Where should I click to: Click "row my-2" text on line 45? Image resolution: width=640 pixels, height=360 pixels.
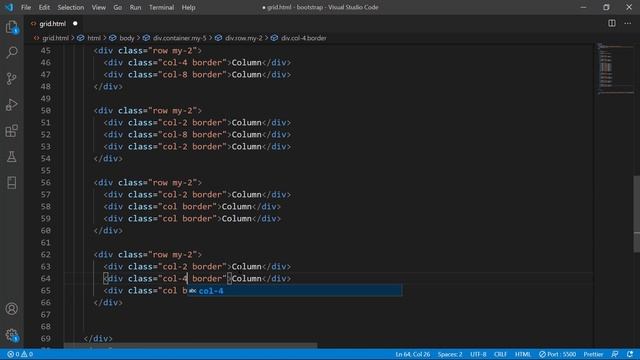[173, 51]
